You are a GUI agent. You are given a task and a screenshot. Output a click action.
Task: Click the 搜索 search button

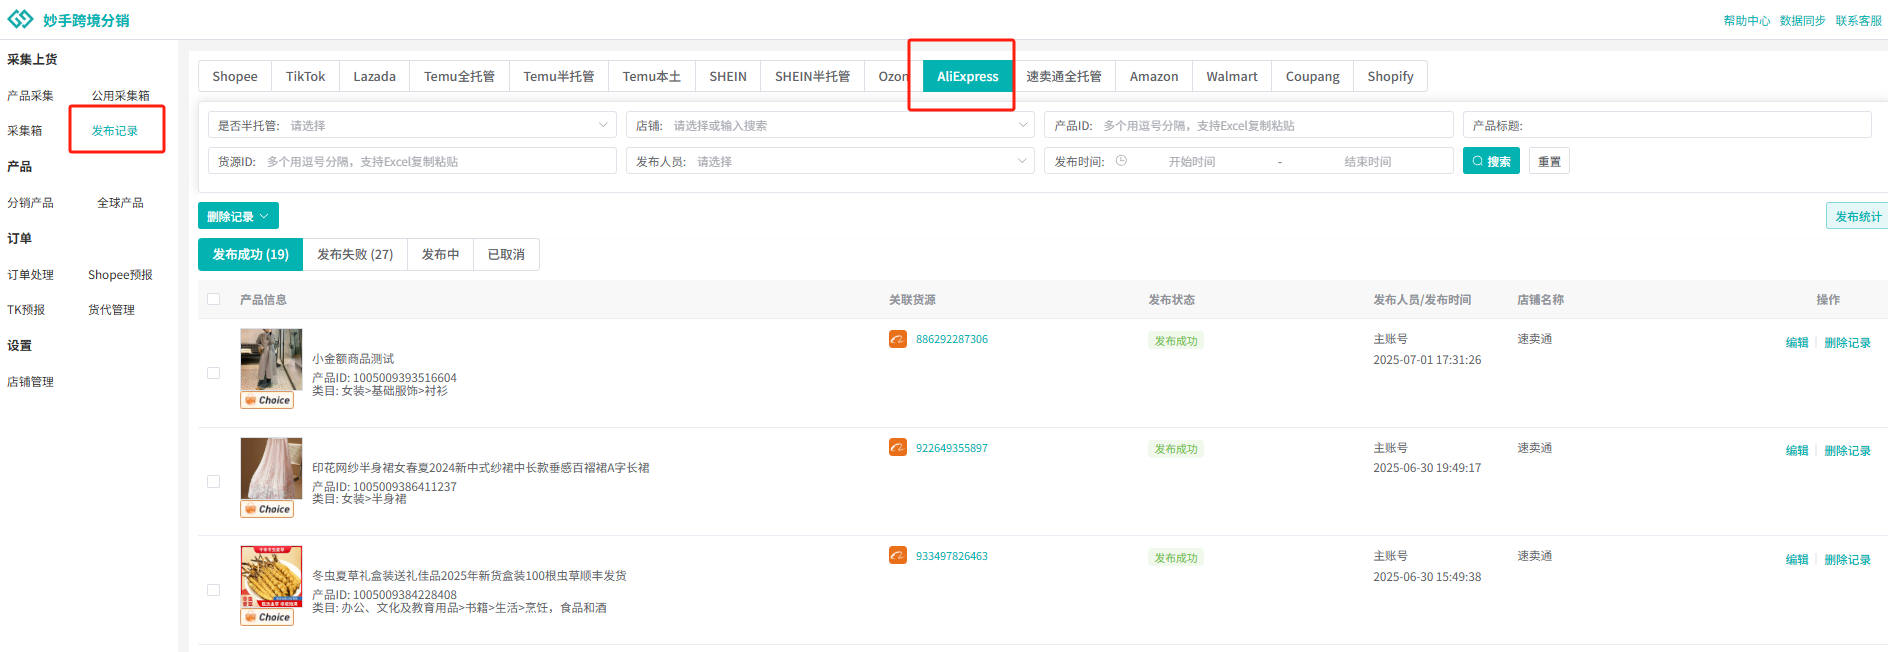tap(1491, 161)
